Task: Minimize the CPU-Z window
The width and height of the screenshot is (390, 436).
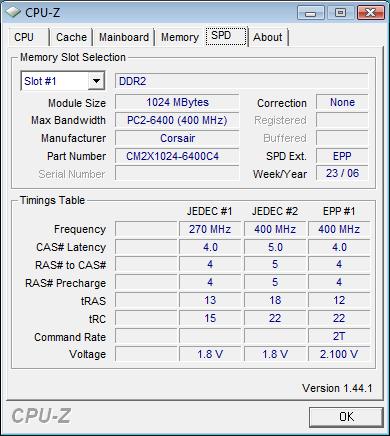Action: coord(311,13)
